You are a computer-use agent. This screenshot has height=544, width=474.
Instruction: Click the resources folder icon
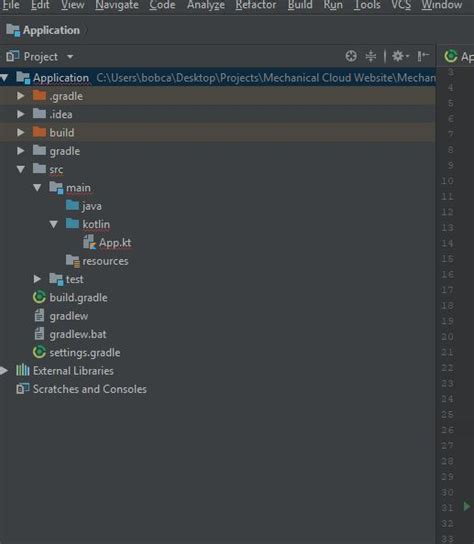pyautogui.click(x=73, y=261)
